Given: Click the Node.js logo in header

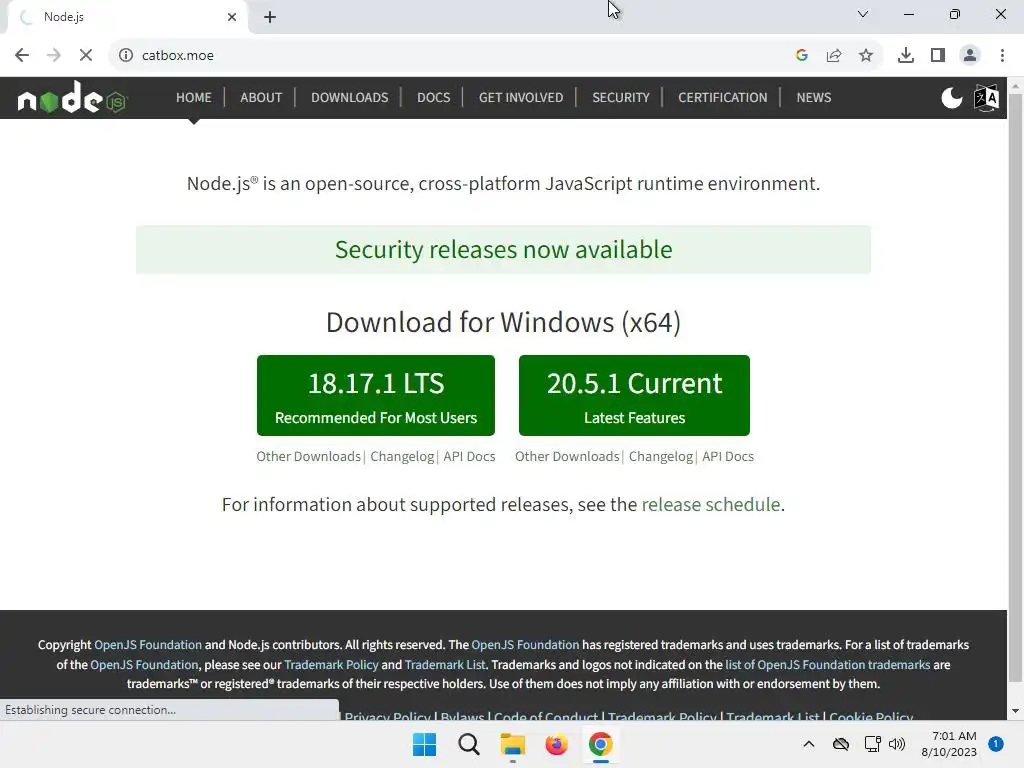Looking at the screenshot, I should tap(72, 98).
